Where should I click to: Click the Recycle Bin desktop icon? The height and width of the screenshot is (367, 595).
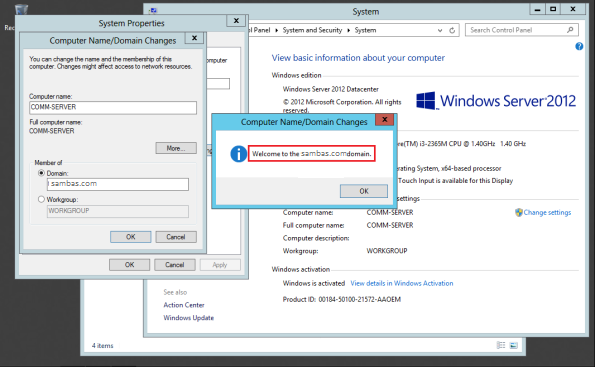(x=21, y=10)
